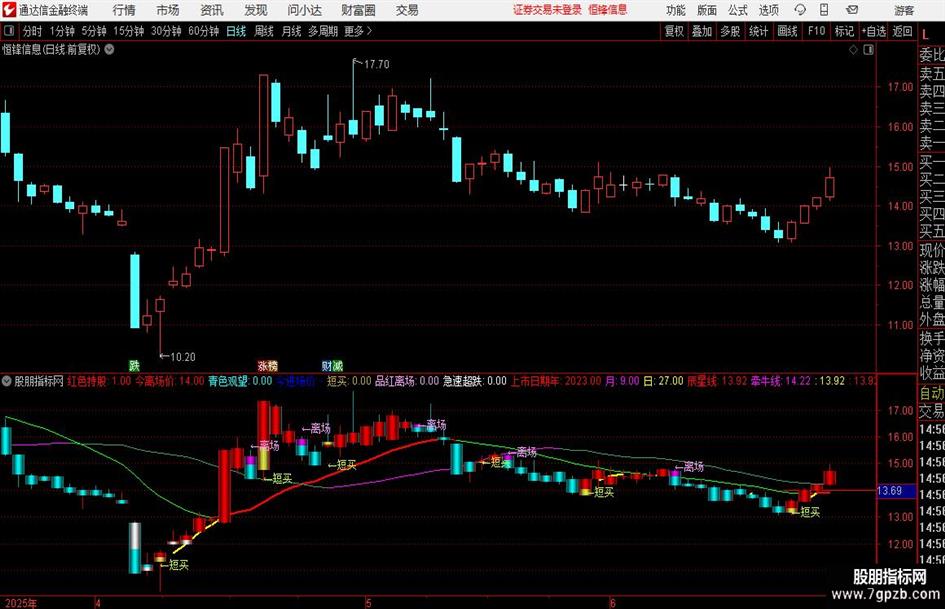945x609 pixels.
Task: Click the 画线 drawing button
Action: click(x=787, y=31)
